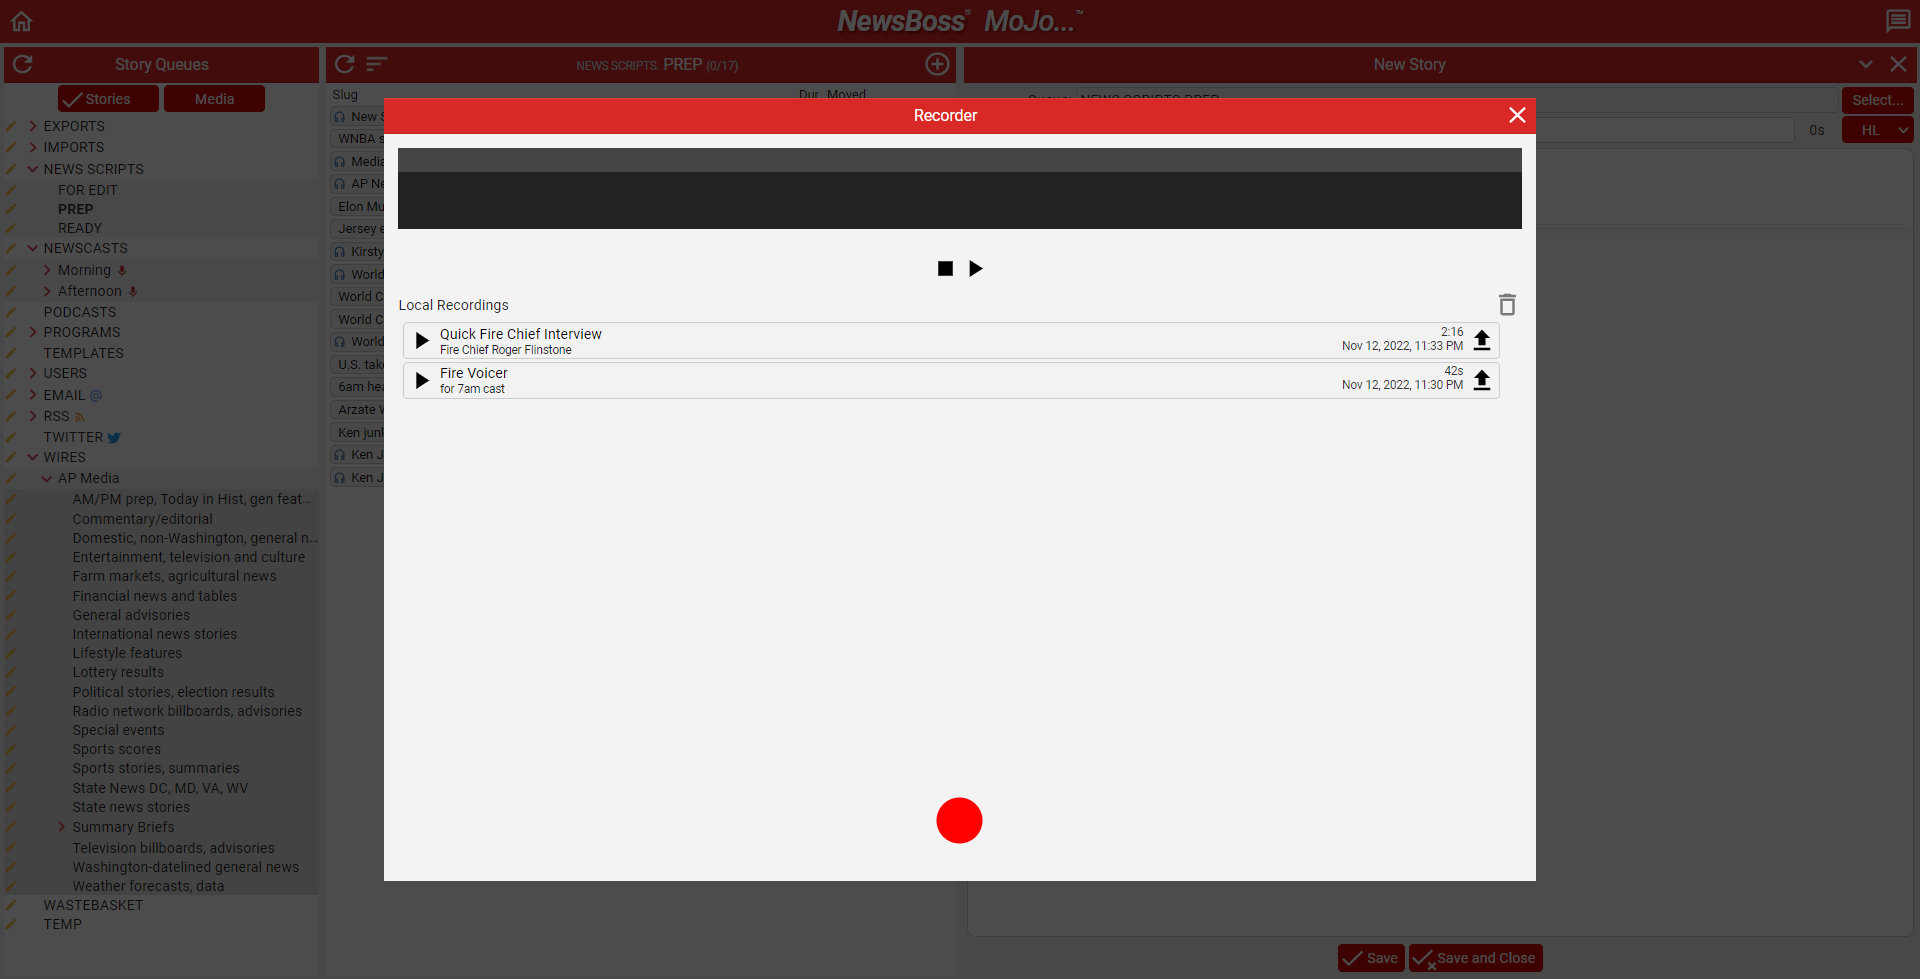Select the FOR EDIT queue
1920x979 pixels.
(88, 190)
